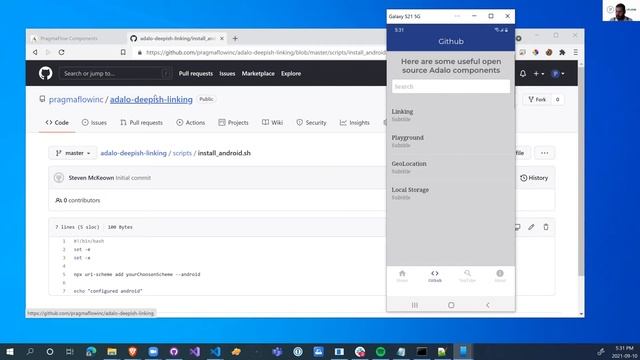Click the scripts folder breadcrumb

182,153
